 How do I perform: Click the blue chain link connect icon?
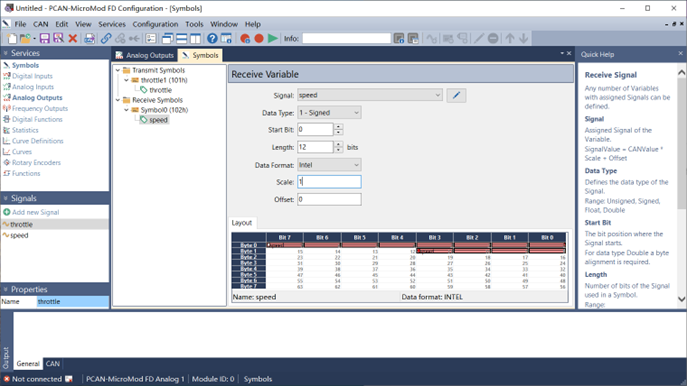click(x=106, y=39)
